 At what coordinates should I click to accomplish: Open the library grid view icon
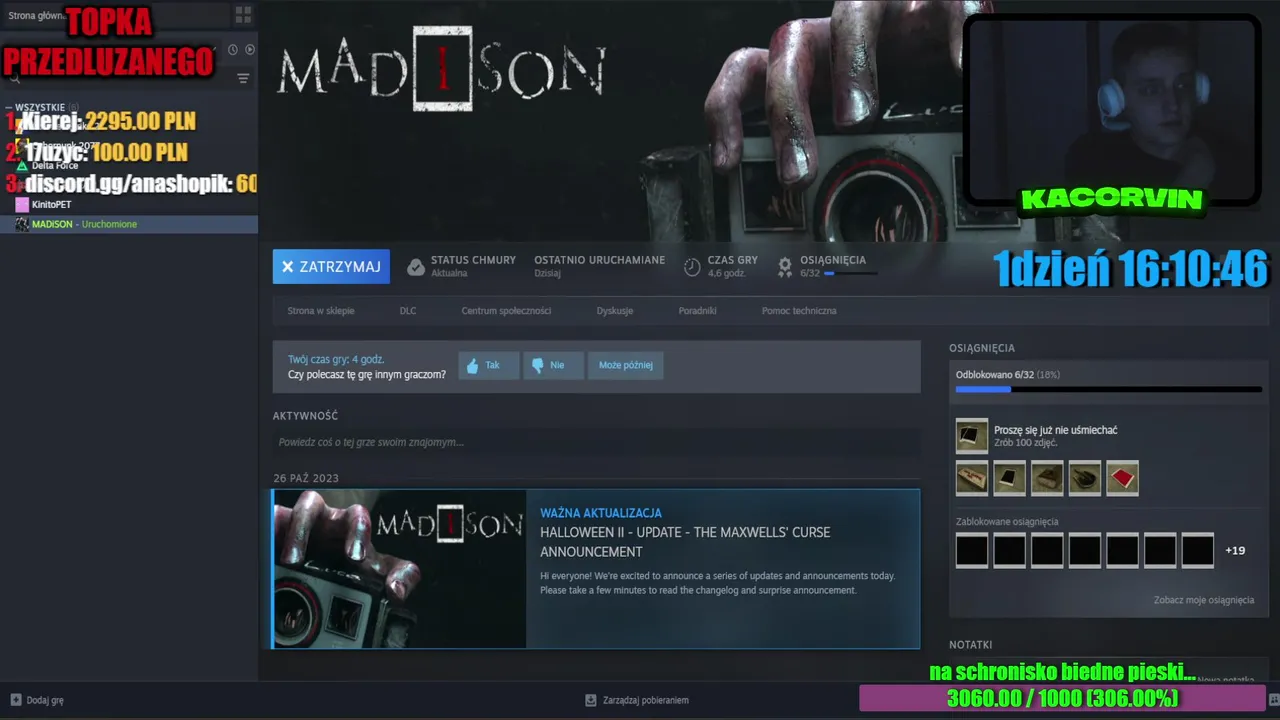pyautogui.click(x=243, y=15)
